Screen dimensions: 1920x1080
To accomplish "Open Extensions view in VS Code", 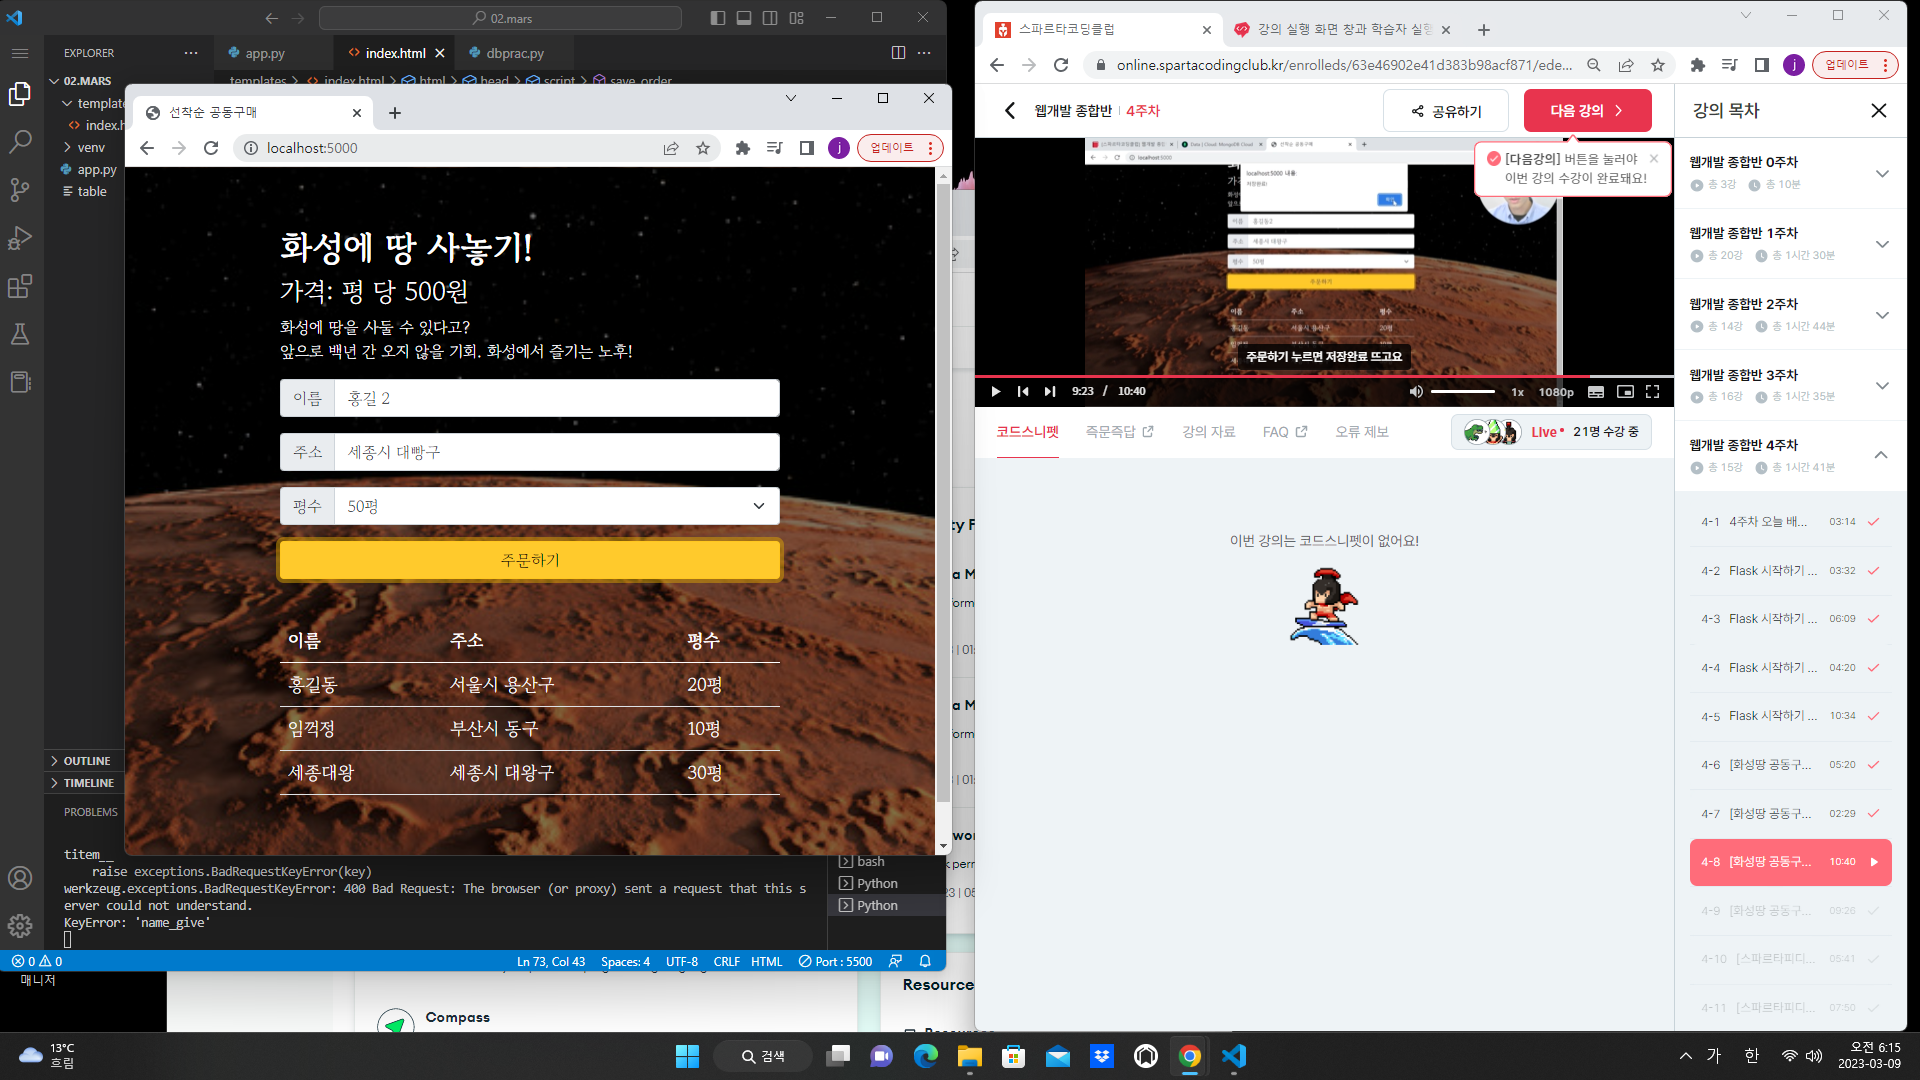I will click(20, 287).
